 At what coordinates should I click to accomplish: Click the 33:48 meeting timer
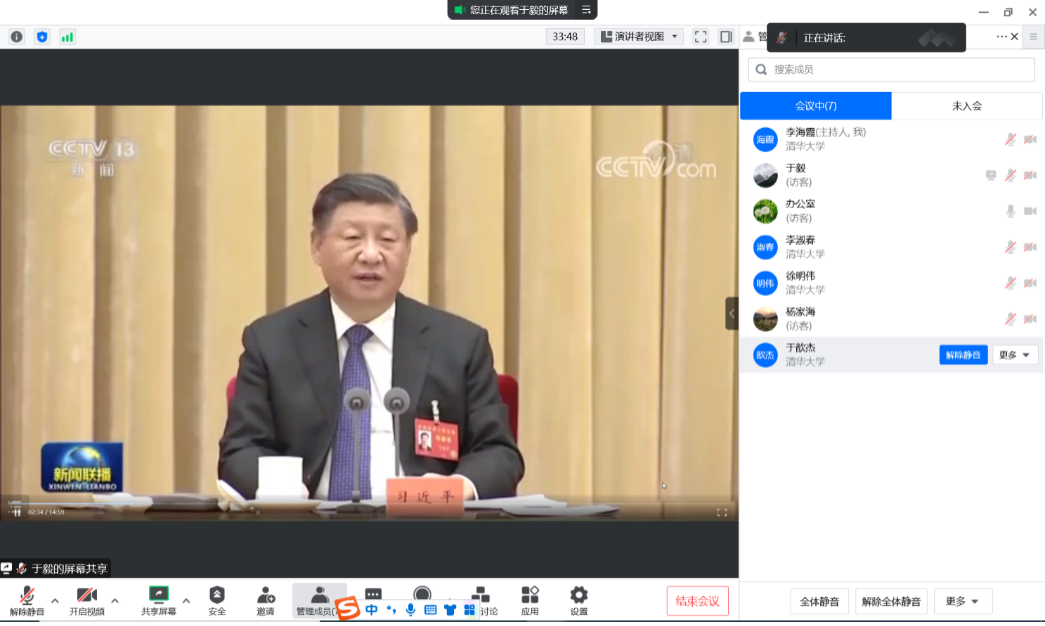[565, 37]
